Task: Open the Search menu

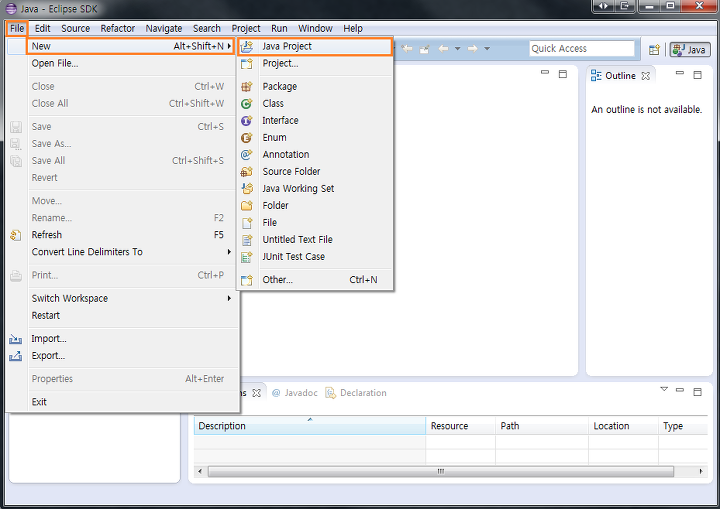Action: tap(207, 28)
